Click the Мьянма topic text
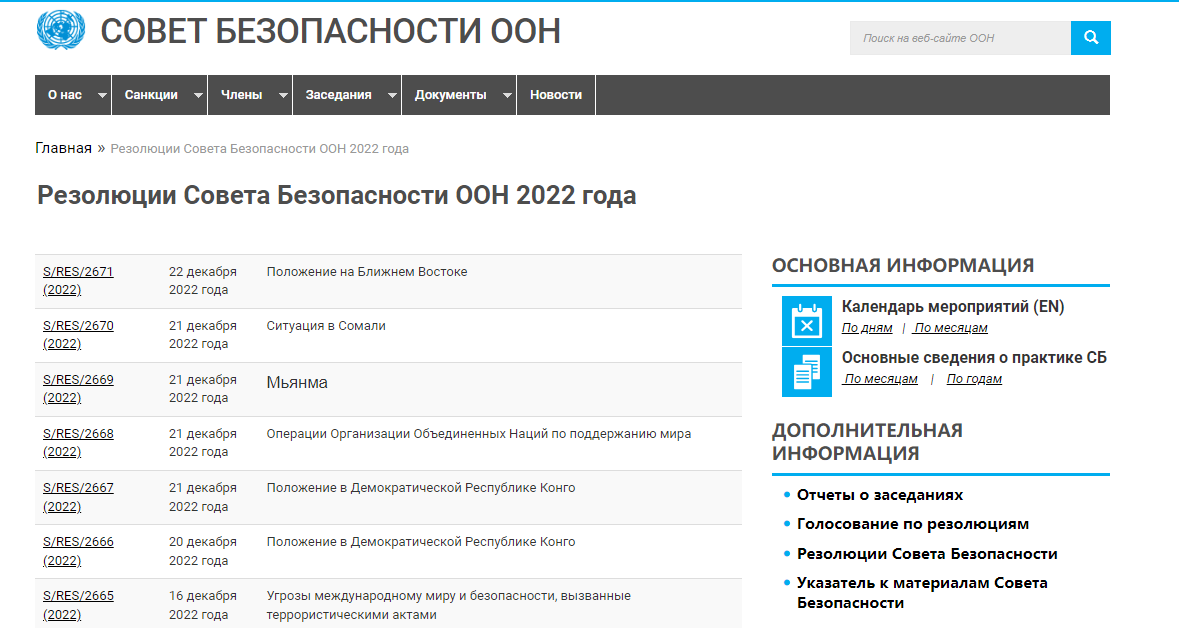The height and width of the screenshot is (628, 1179). click(297, 383)
